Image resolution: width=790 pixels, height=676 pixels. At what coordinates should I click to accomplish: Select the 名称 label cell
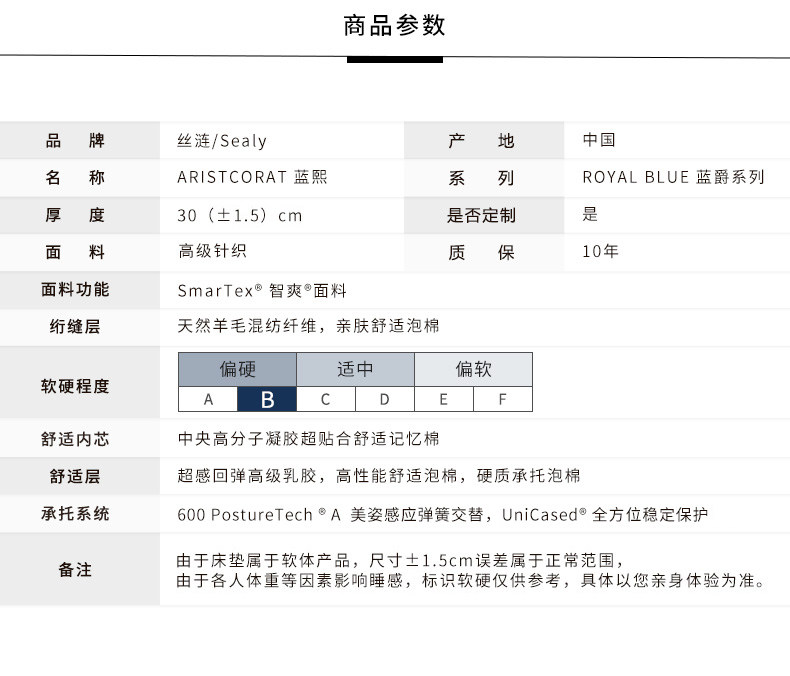tap(80, 178)
